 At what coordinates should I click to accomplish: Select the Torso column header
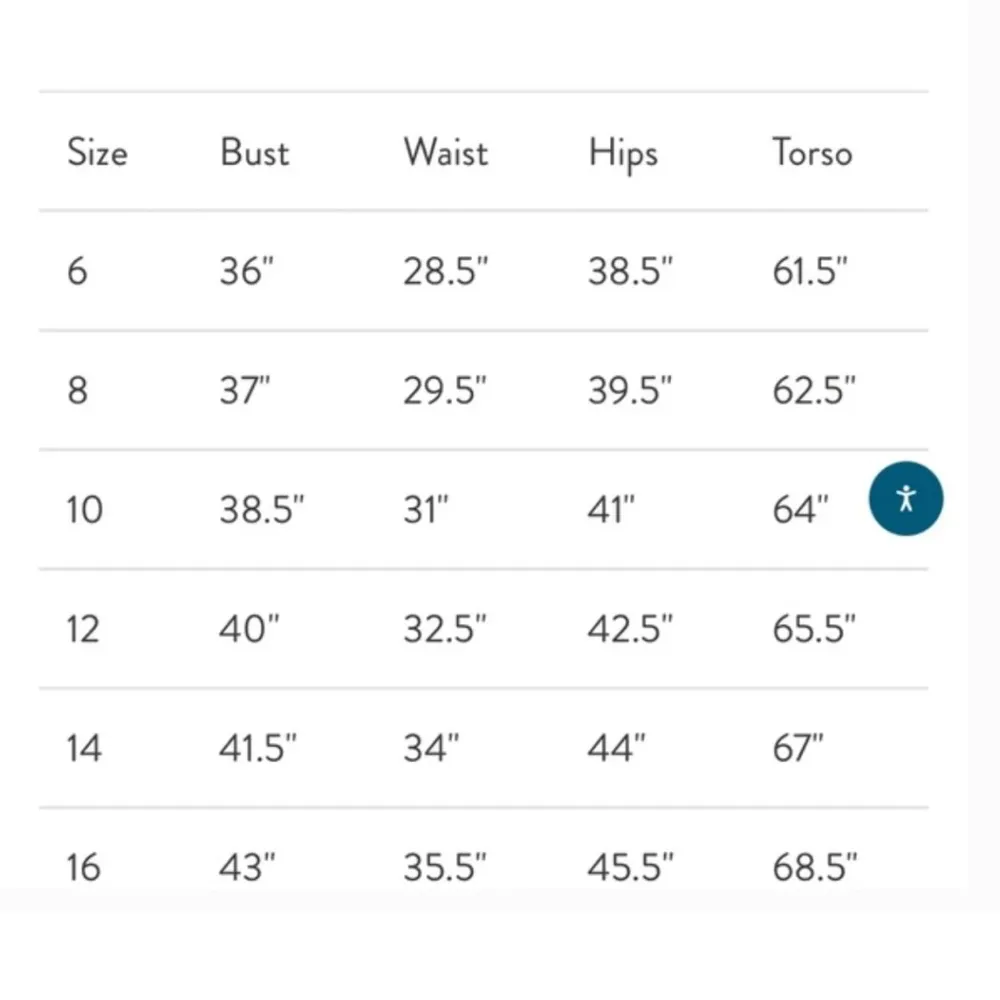tap(812, 153)
